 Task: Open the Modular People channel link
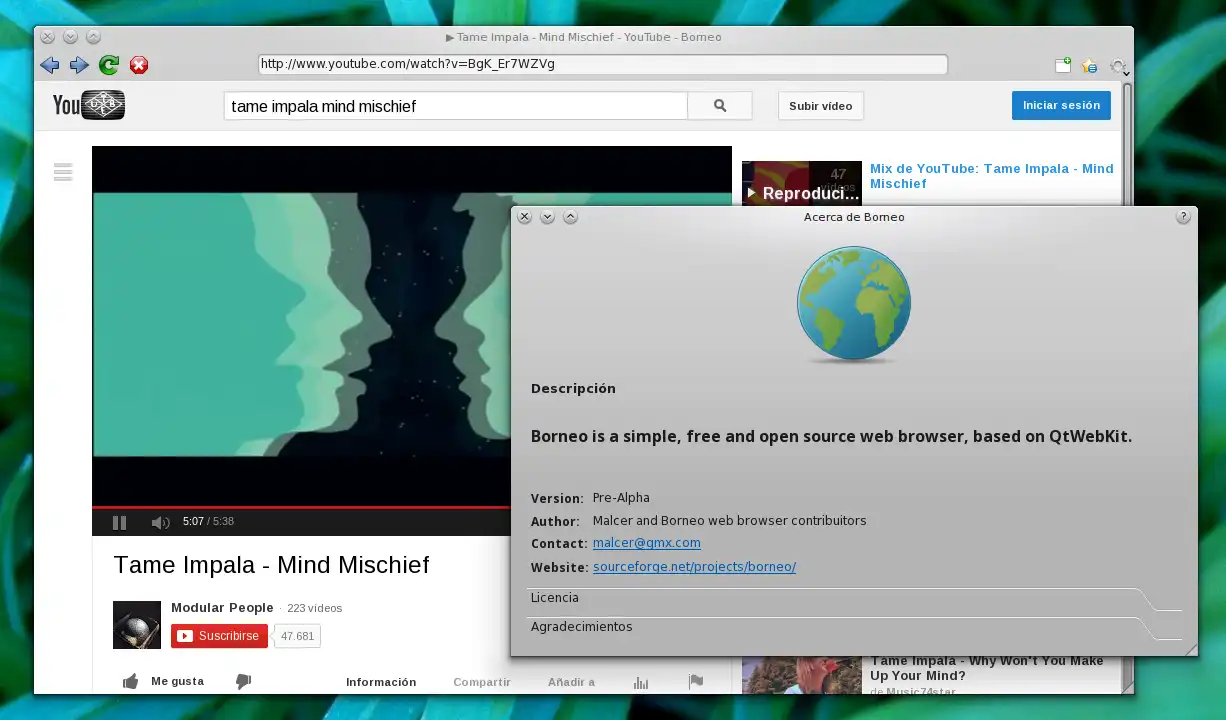pos(222,607)
